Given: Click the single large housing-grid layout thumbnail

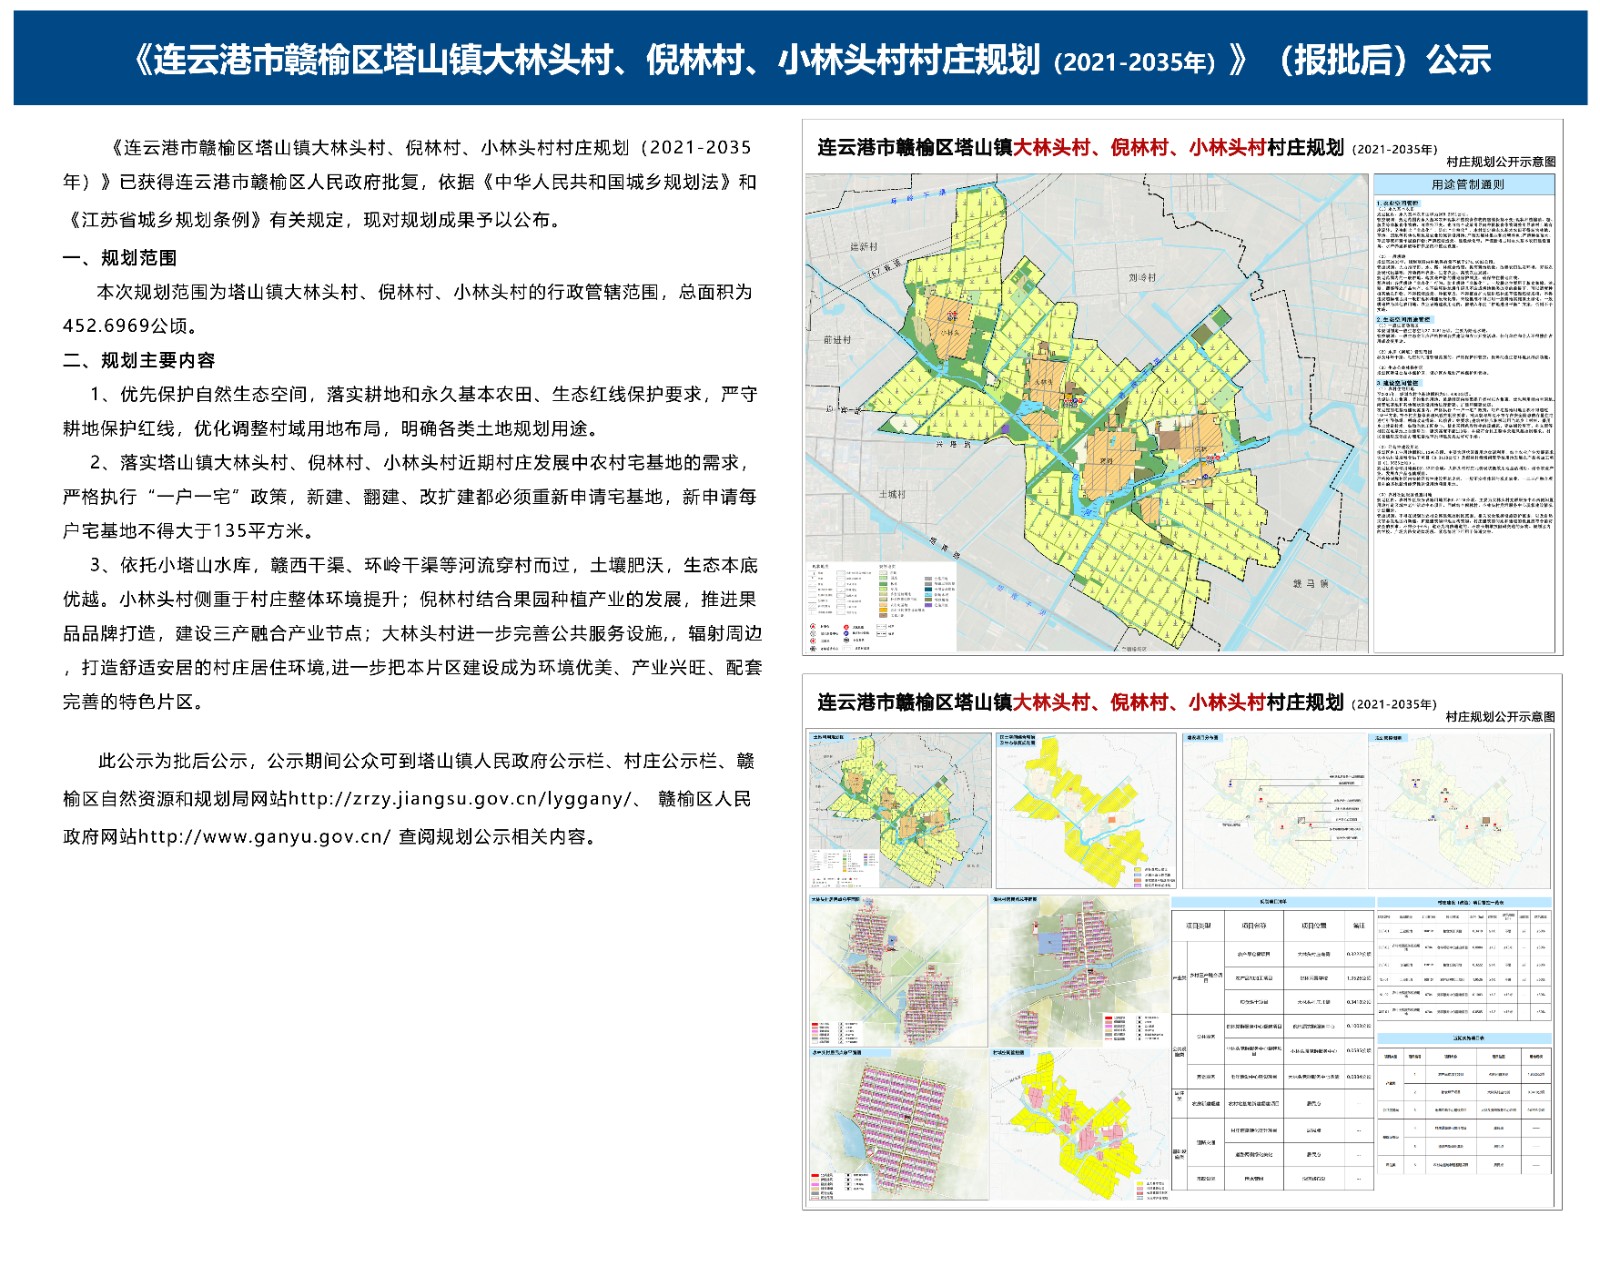Looking at the screenshot, I should (898, 1124).
